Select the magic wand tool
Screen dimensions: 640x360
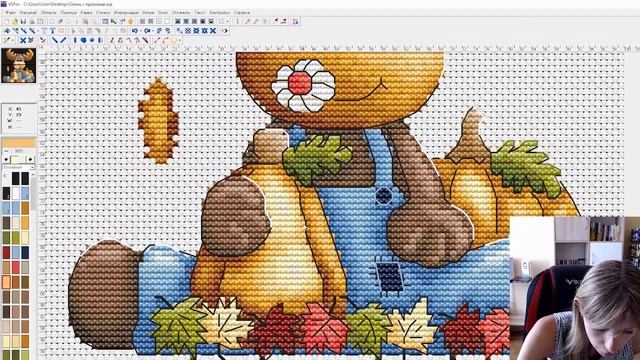(7, 40)
